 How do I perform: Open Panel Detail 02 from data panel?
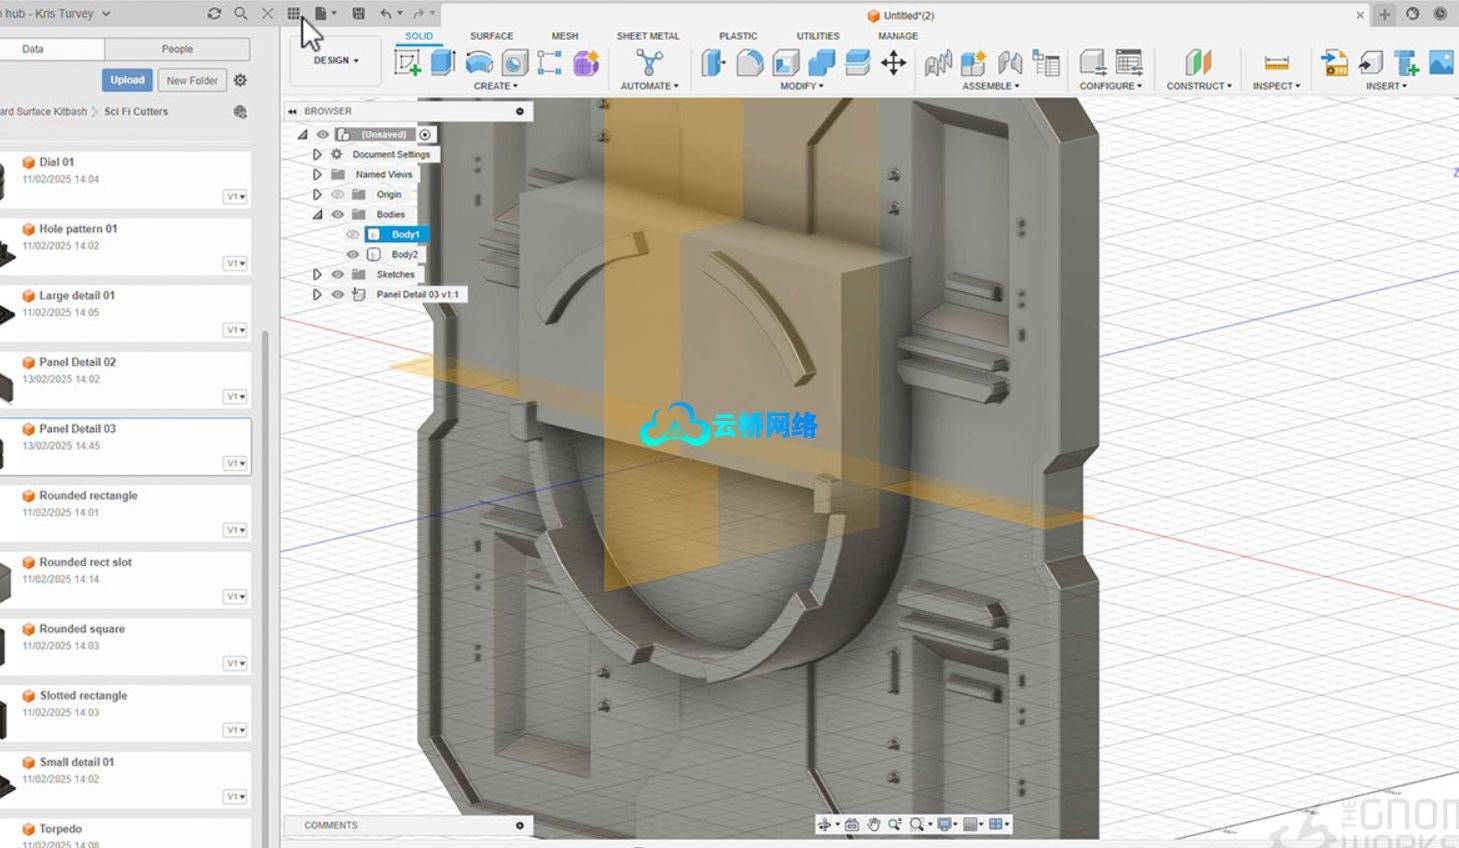click(x=77, y=362)
